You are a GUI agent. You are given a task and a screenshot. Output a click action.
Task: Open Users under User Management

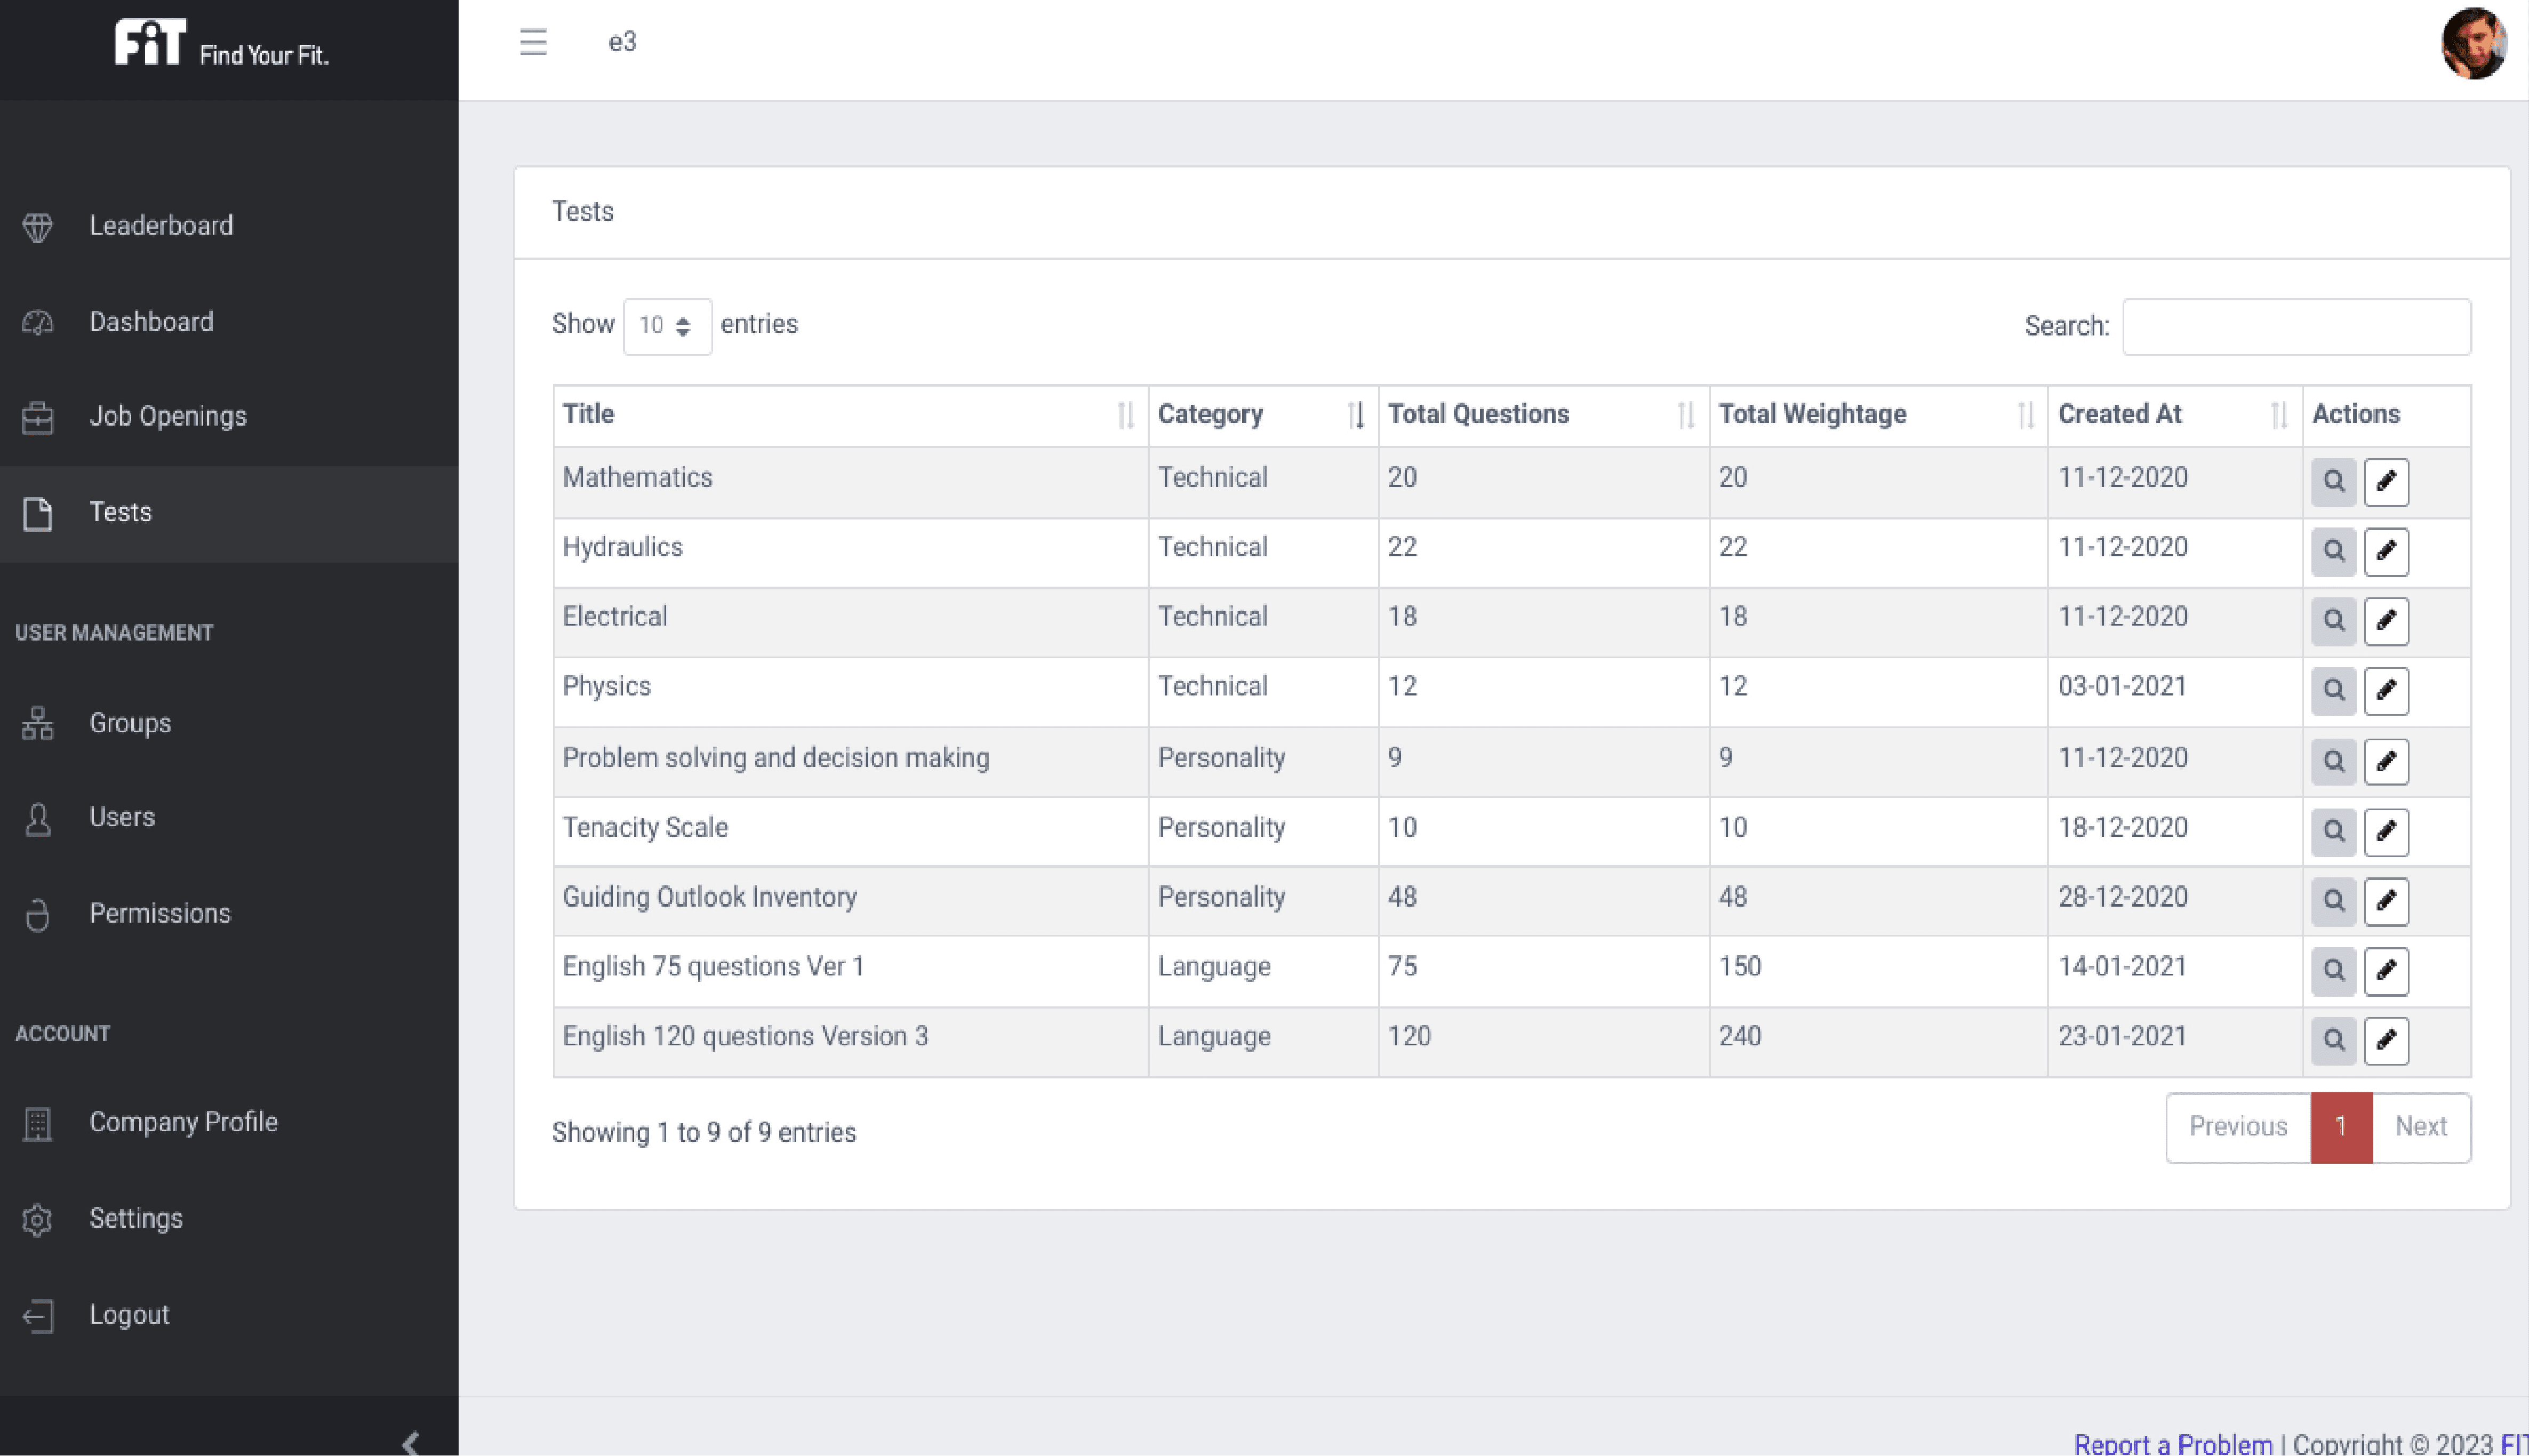coord(229,818)
